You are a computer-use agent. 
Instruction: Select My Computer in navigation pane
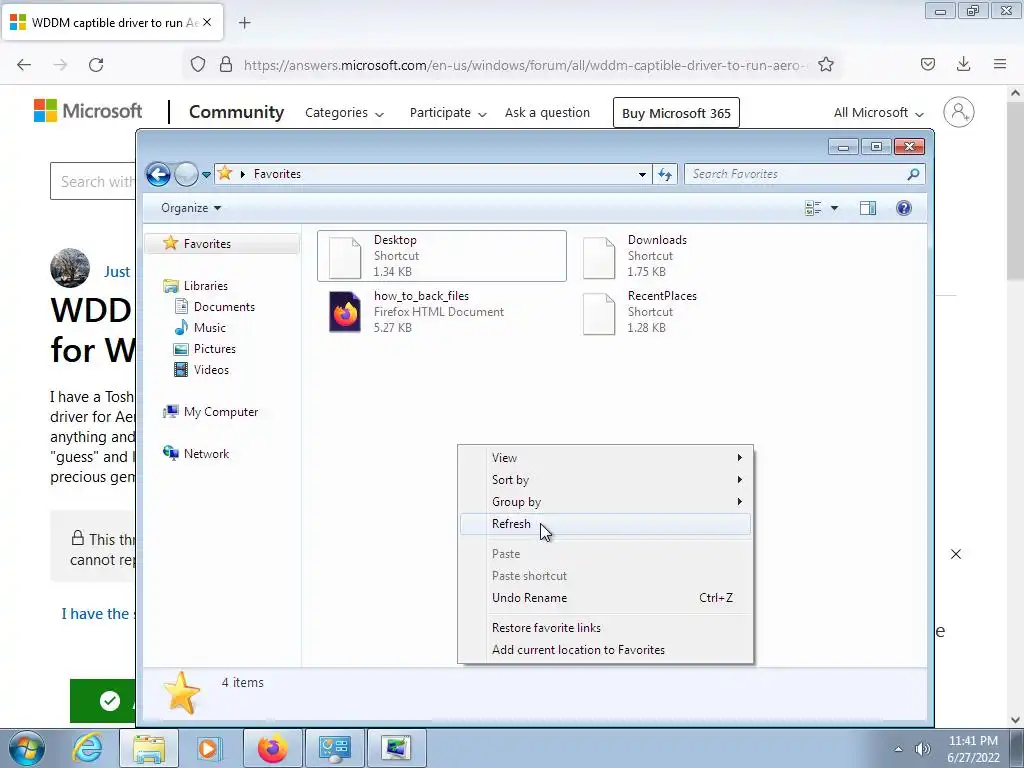coord(220,411)
